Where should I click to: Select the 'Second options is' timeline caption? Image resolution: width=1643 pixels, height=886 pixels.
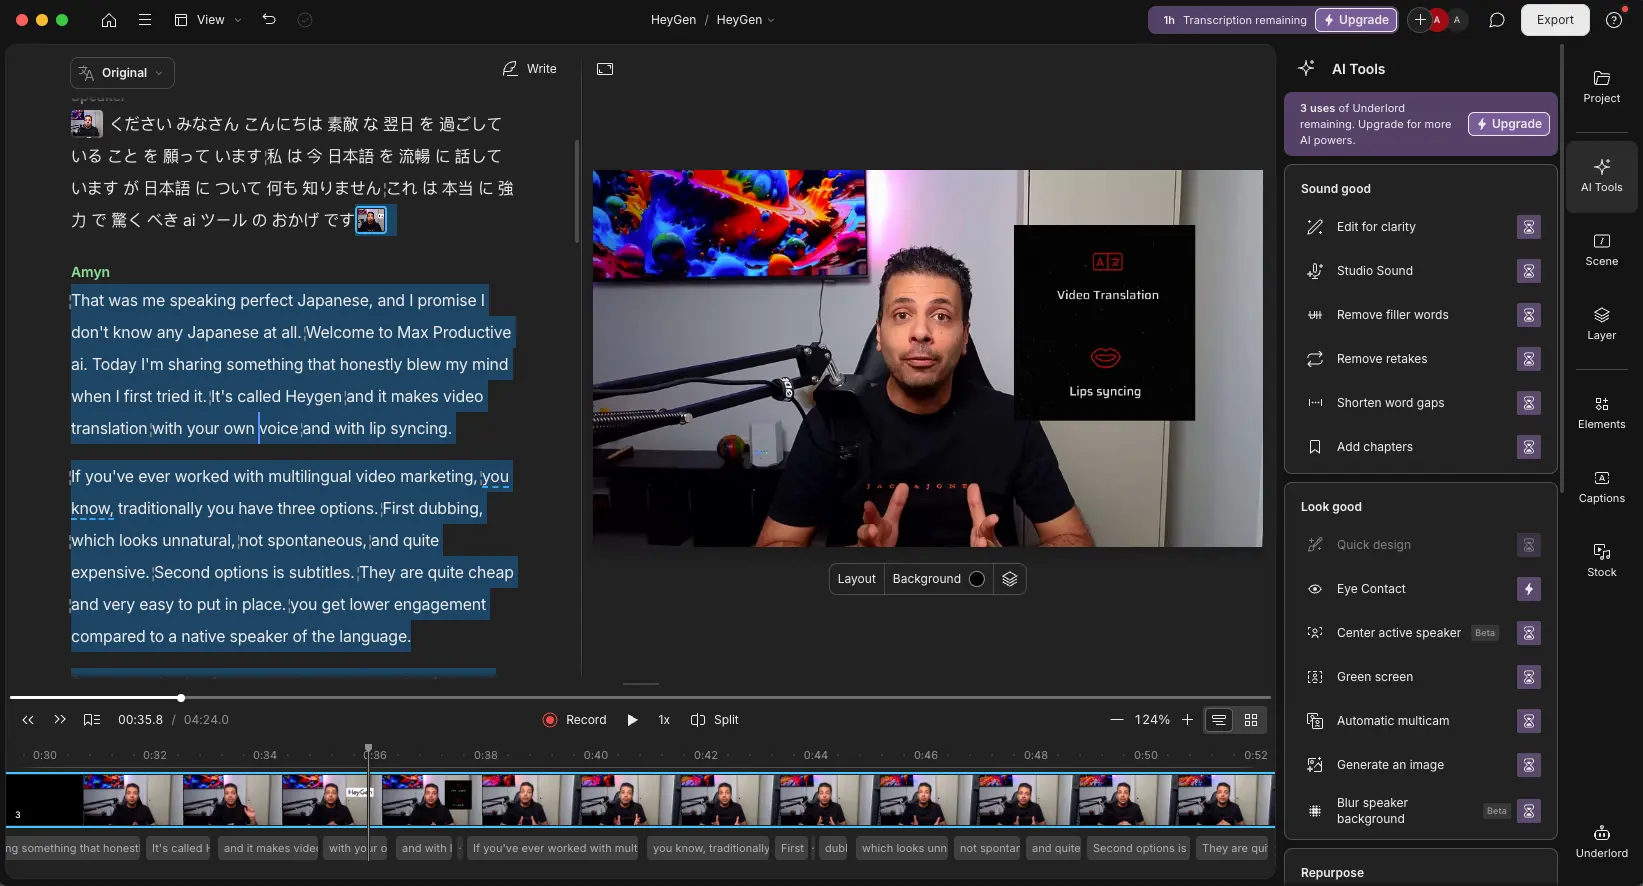click(1139, 848)
